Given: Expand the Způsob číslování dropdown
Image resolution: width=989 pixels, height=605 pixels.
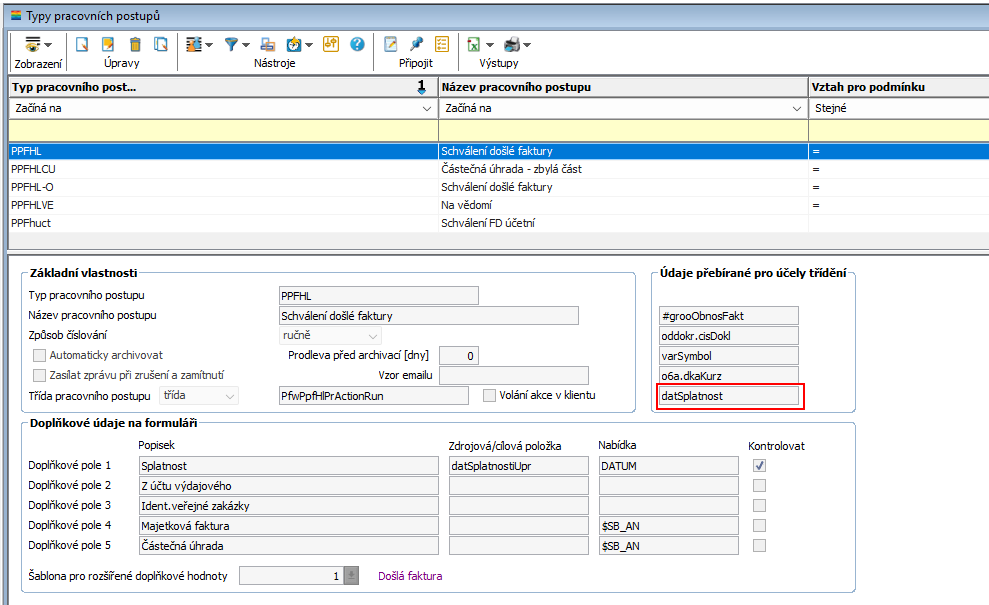Looking at the screenshot, I should 372,336.
